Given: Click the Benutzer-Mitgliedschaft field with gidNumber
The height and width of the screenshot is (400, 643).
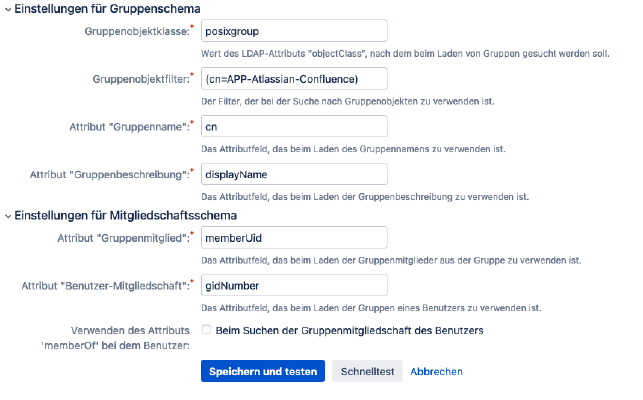Looking at the screenshot, I should click(294, 285).
